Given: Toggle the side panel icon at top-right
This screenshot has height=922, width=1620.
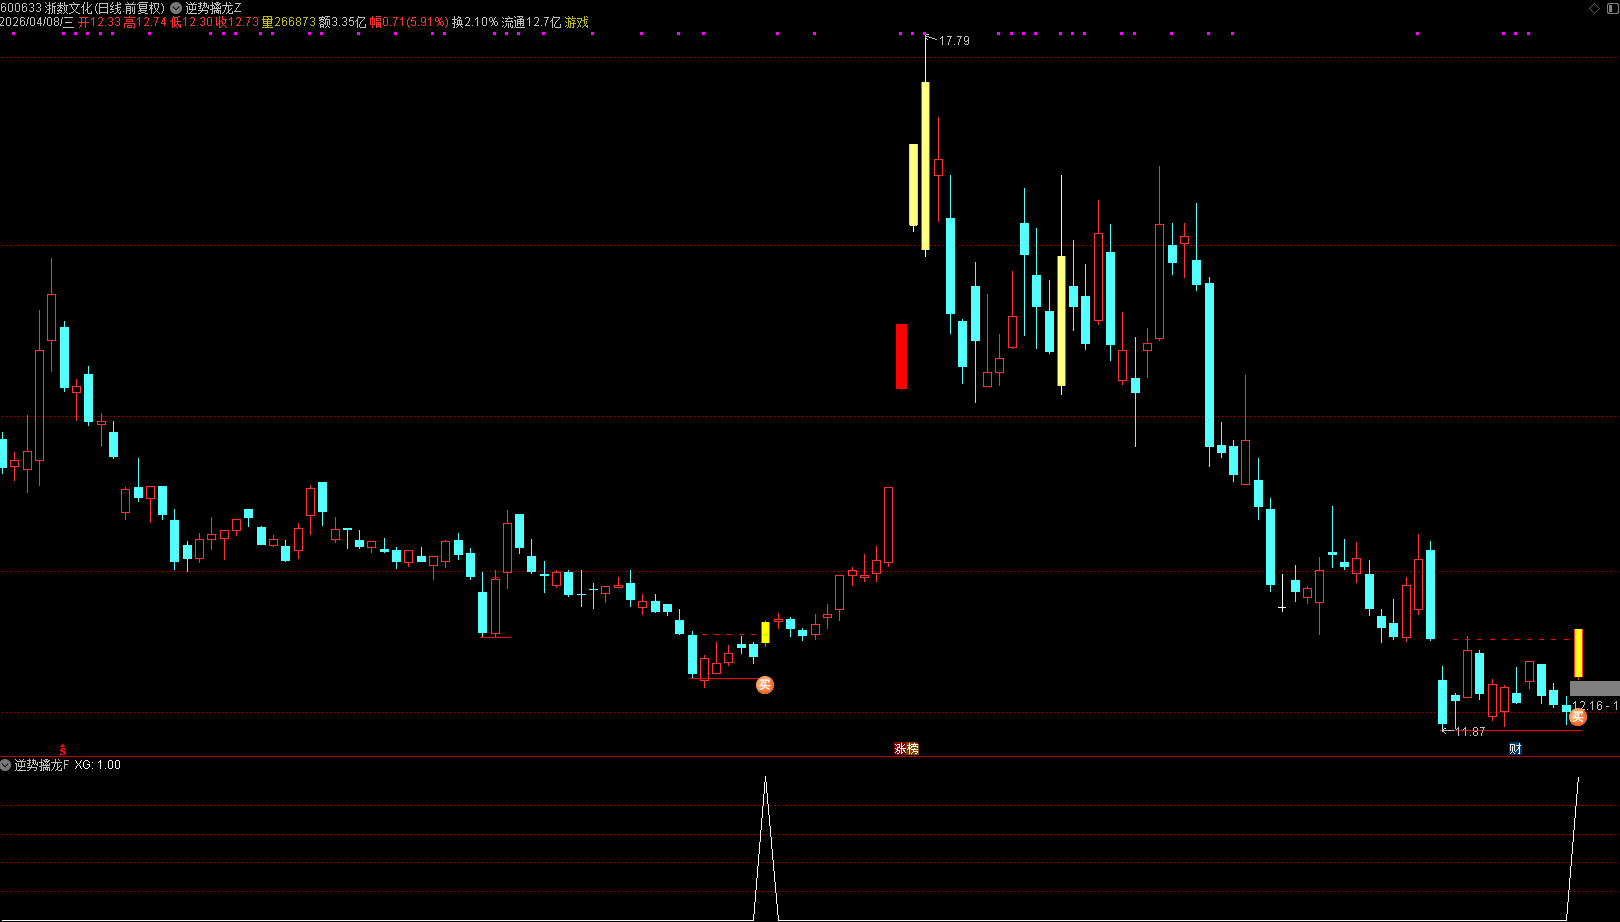Looking at the screenshot, I should pyautogui.click(x=1611, y=8).
